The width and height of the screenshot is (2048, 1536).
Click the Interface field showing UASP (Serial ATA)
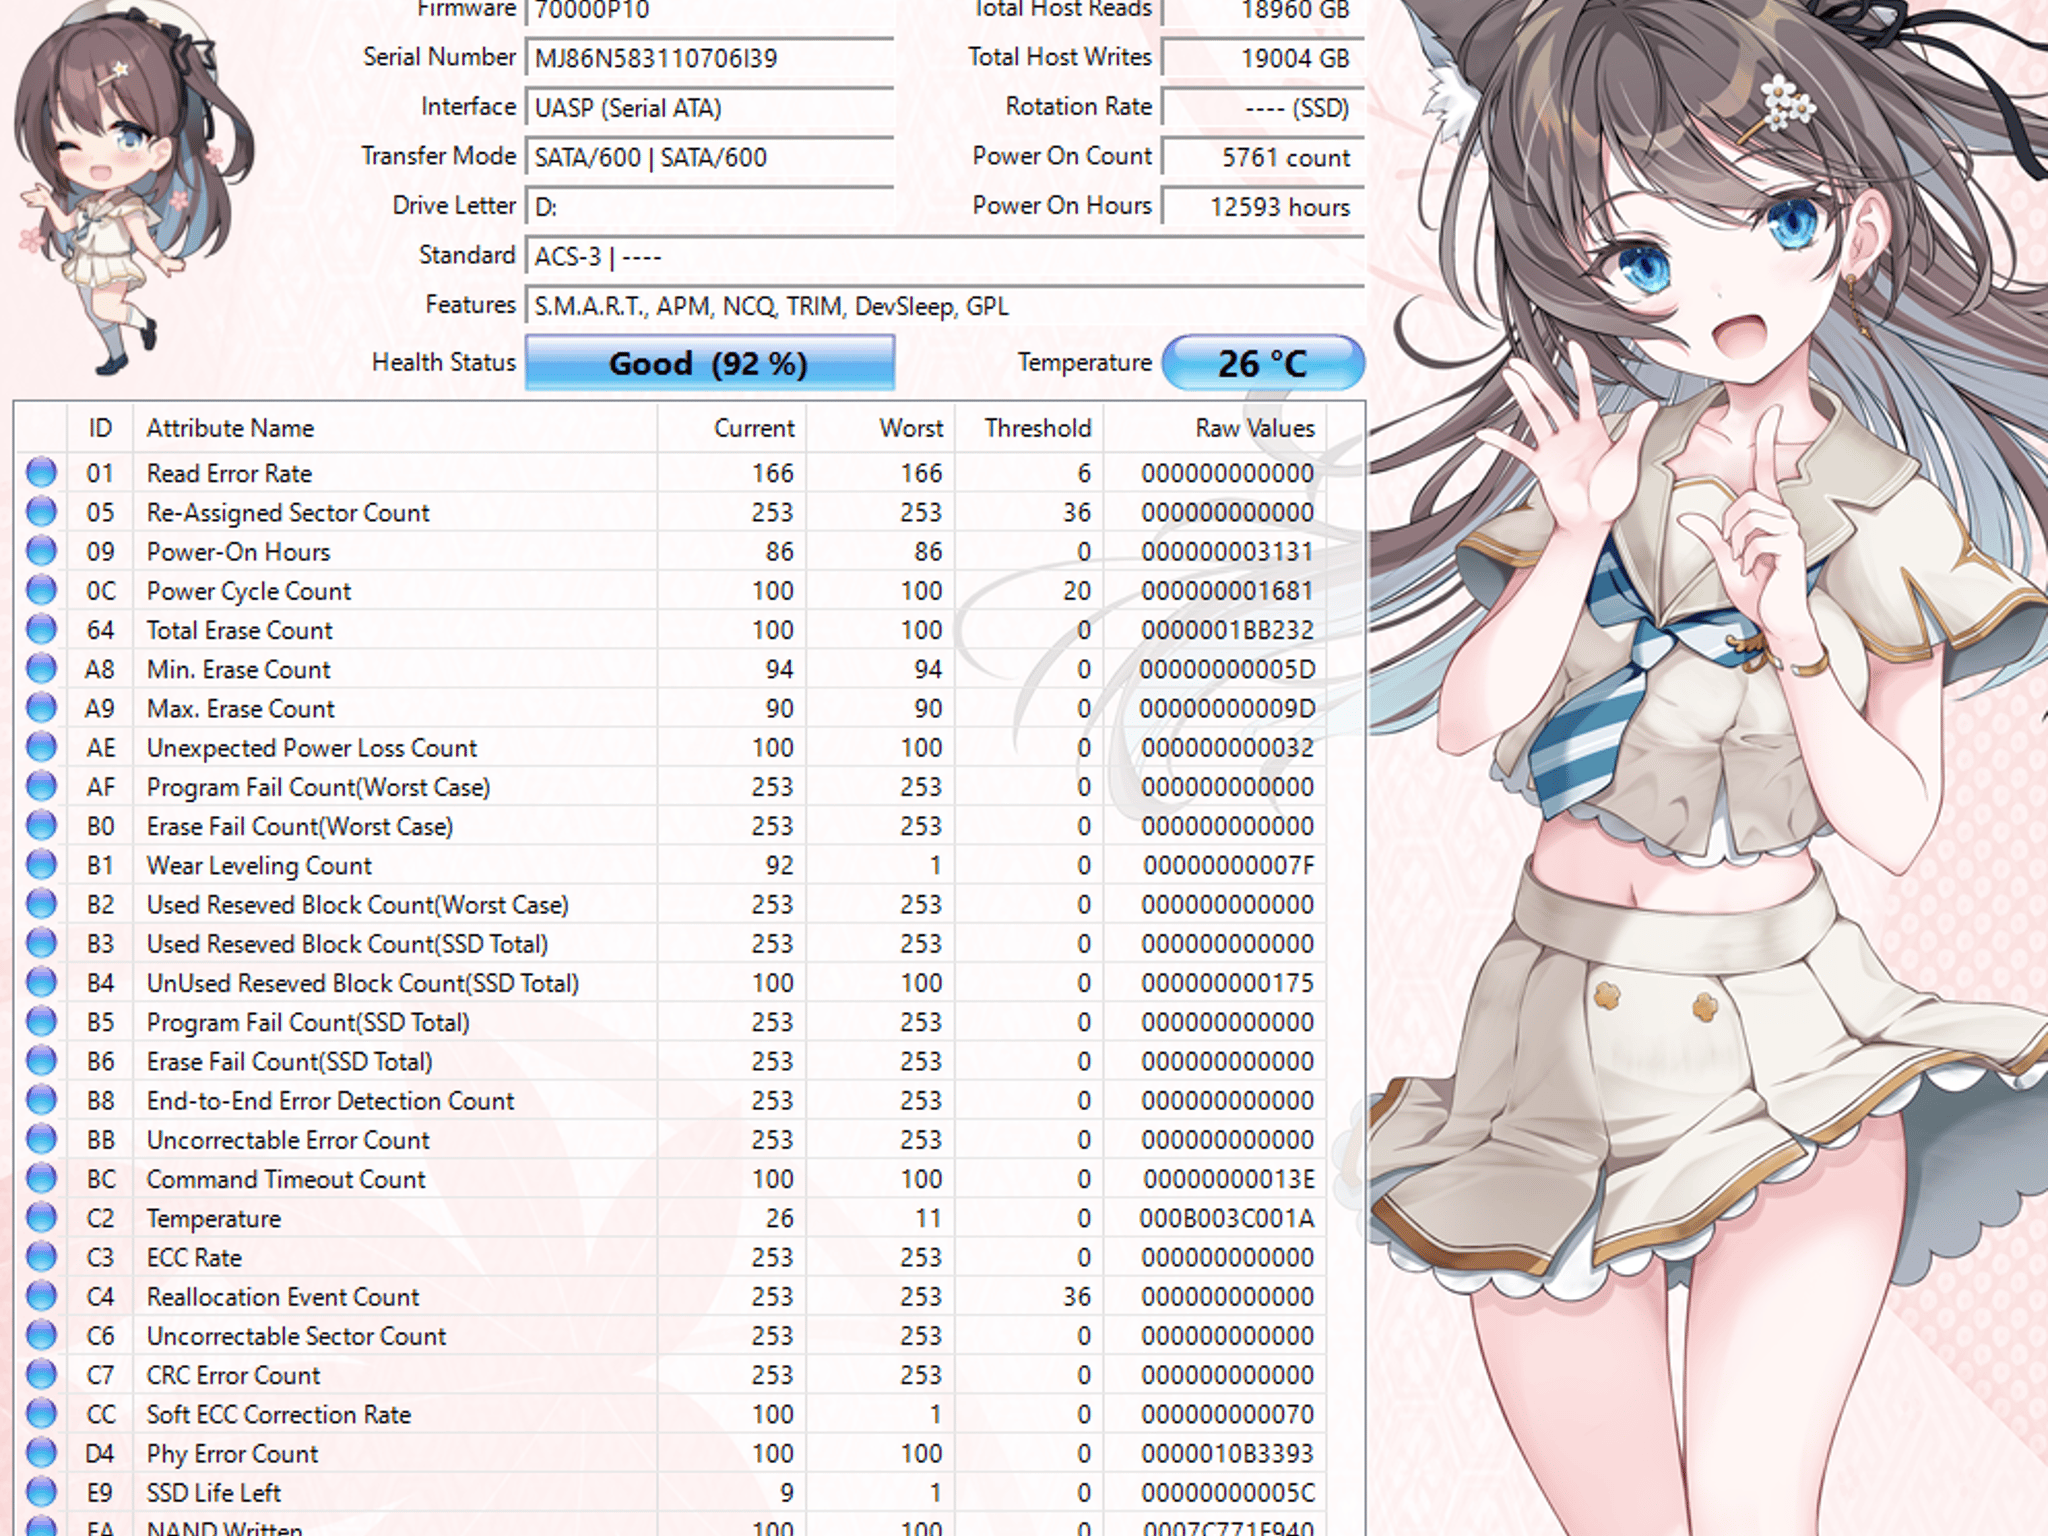click(710, 107)
